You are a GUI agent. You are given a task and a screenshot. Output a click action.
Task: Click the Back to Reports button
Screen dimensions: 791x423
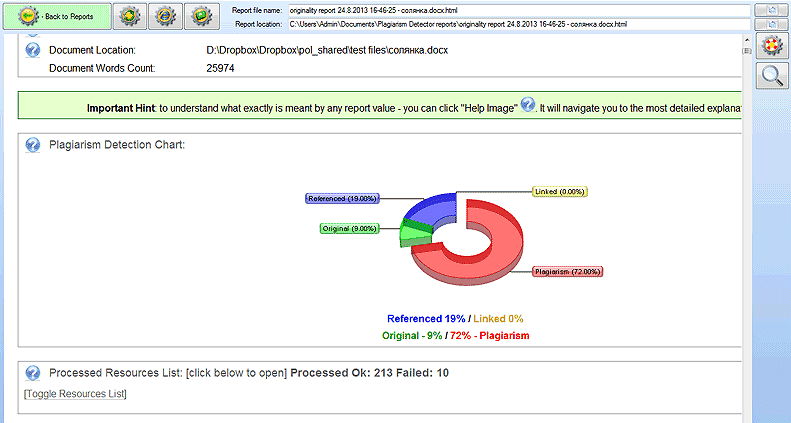pyautogui.click(x=57, y=16)
